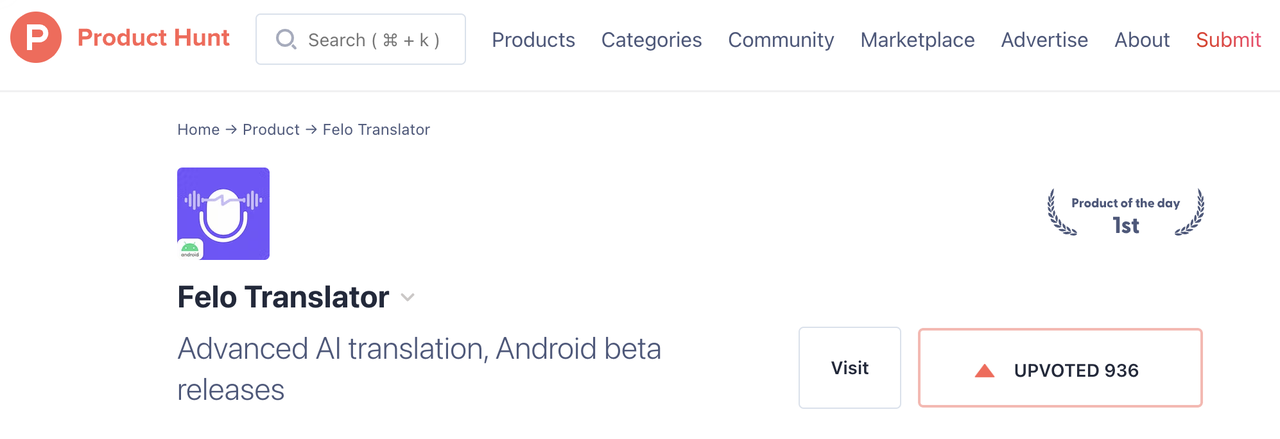Click the Product of the day laurel badge

pos(1125,214)
